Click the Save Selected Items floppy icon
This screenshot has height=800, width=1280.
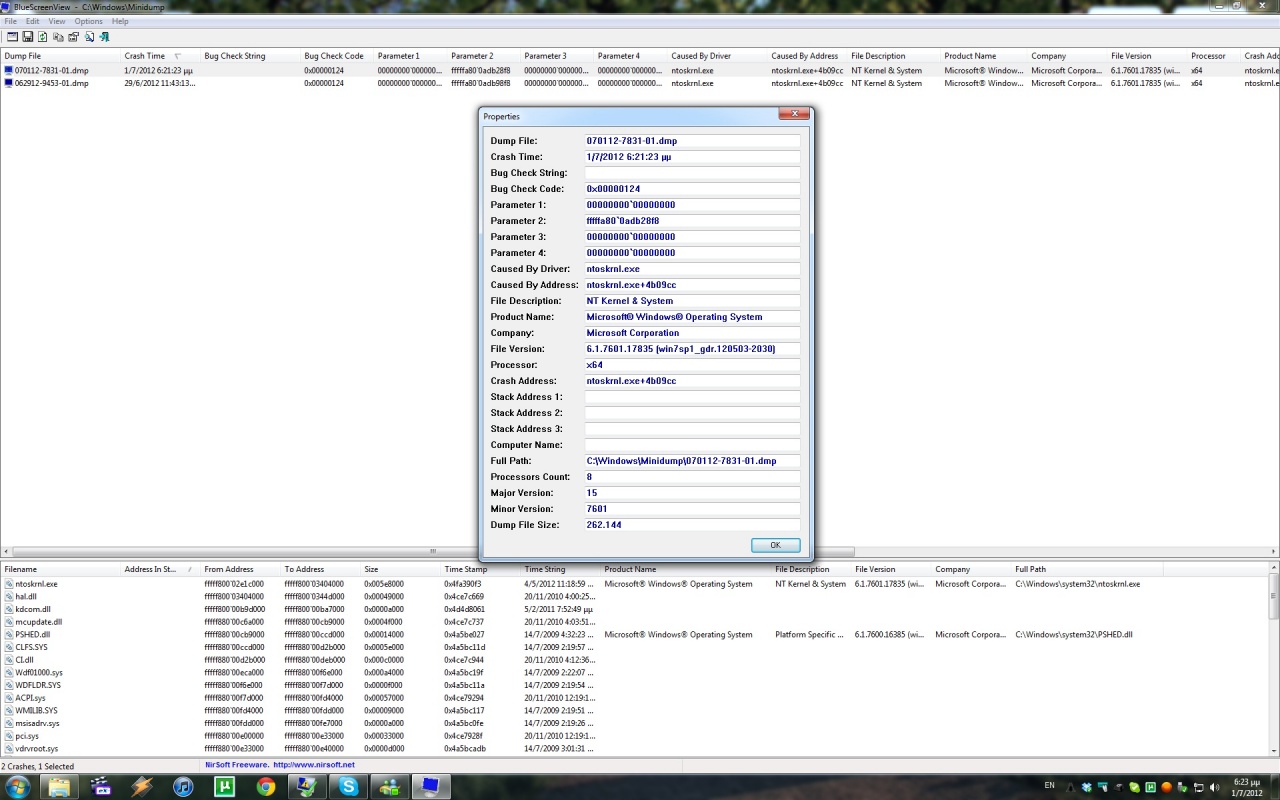[x=28, y=37]
